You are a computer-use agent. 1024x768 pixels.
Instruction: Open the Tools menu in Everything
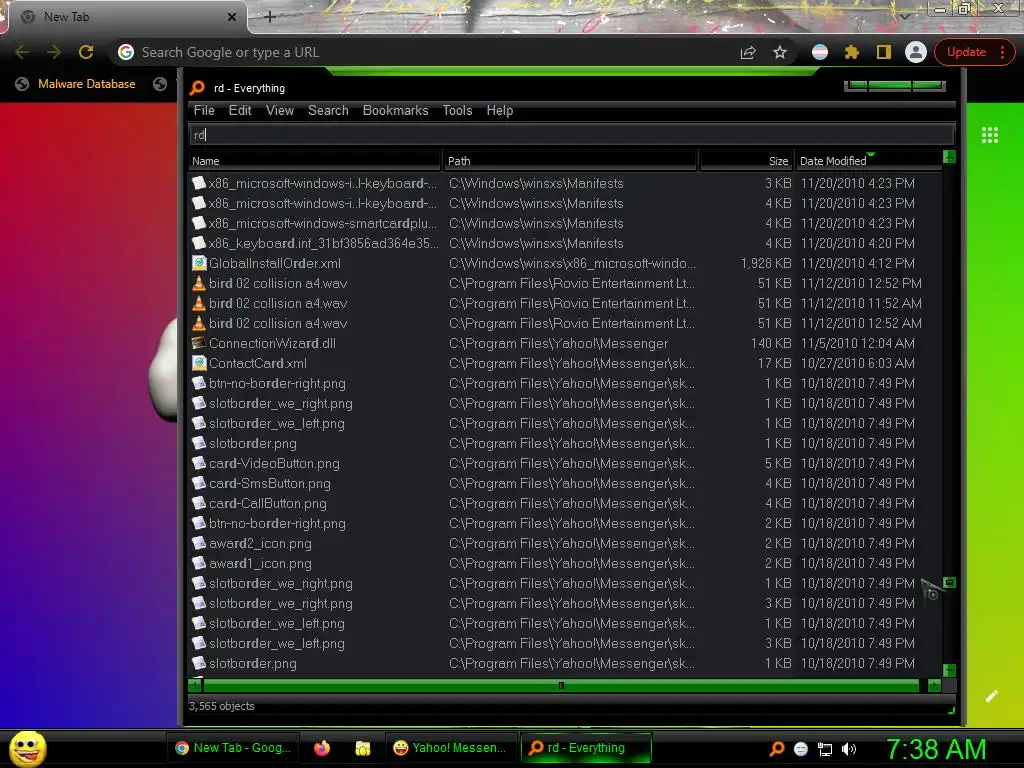click(457, 110)
